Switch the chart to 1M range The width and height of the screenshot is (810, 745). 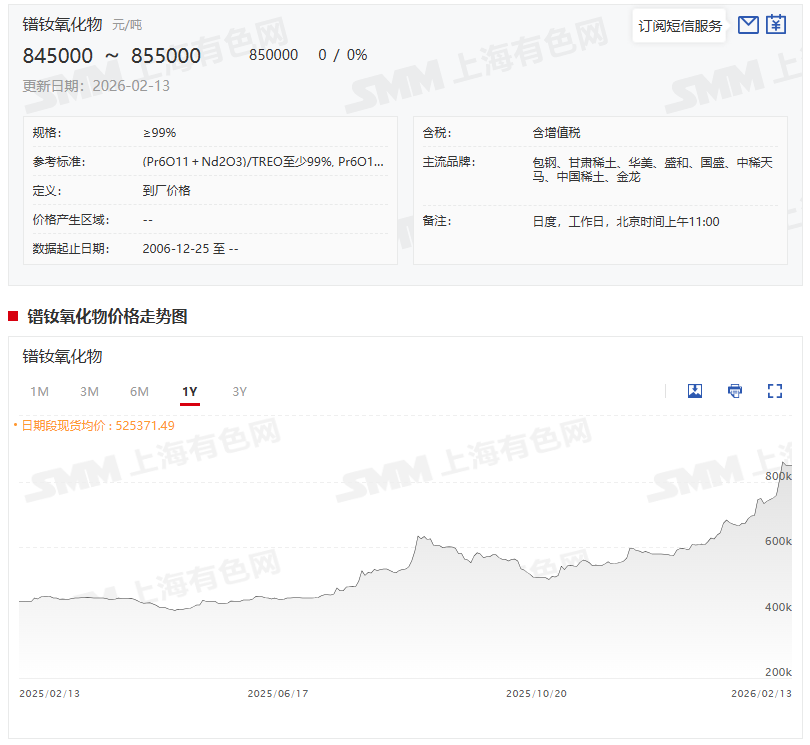coord(40,391)
